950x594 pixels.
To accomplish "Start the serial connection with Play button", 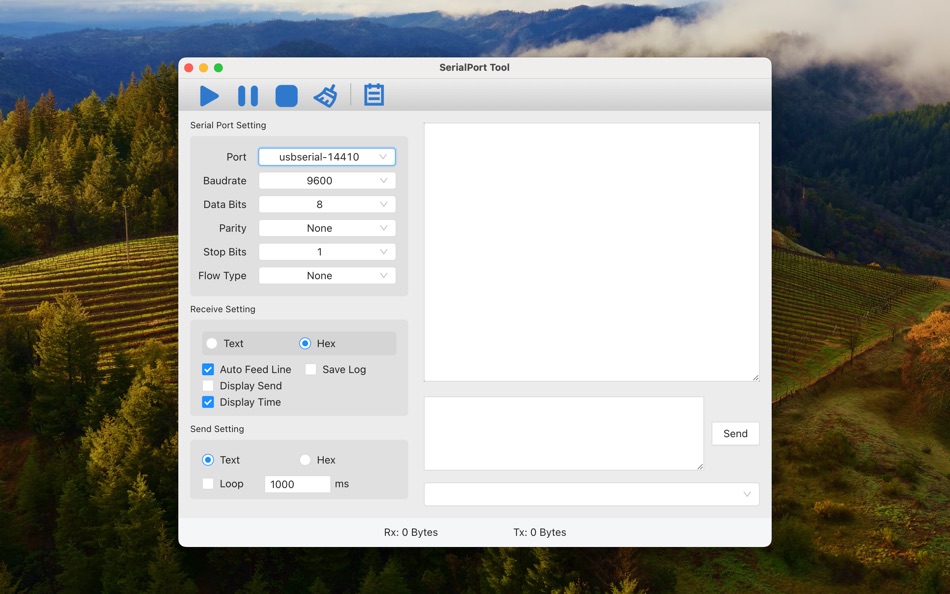I will (x=209, y=95).
